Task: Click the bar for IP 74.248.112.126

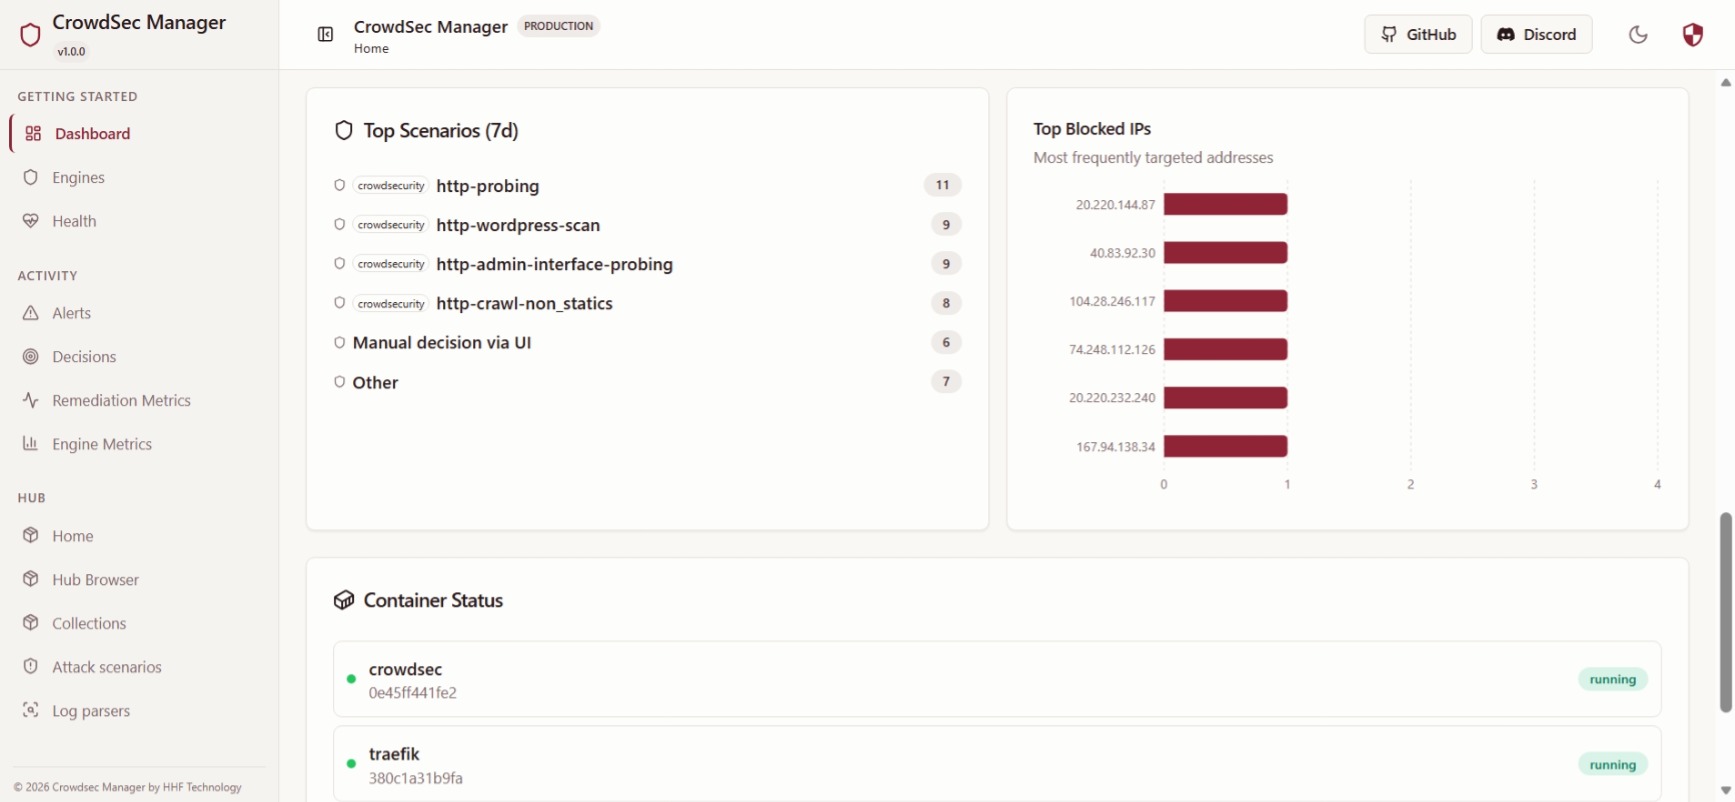Action: click(1225, 349)
